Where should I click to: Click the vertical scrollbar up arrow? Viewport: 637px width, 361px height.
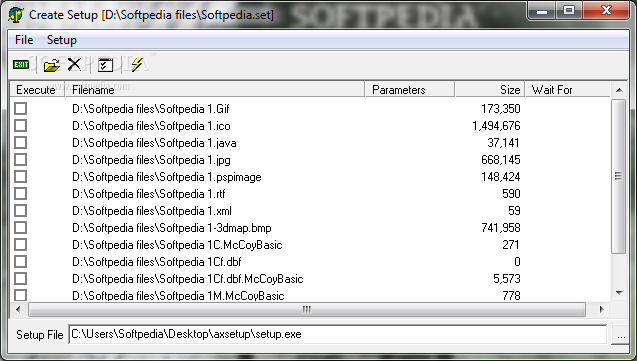point(619,90)
